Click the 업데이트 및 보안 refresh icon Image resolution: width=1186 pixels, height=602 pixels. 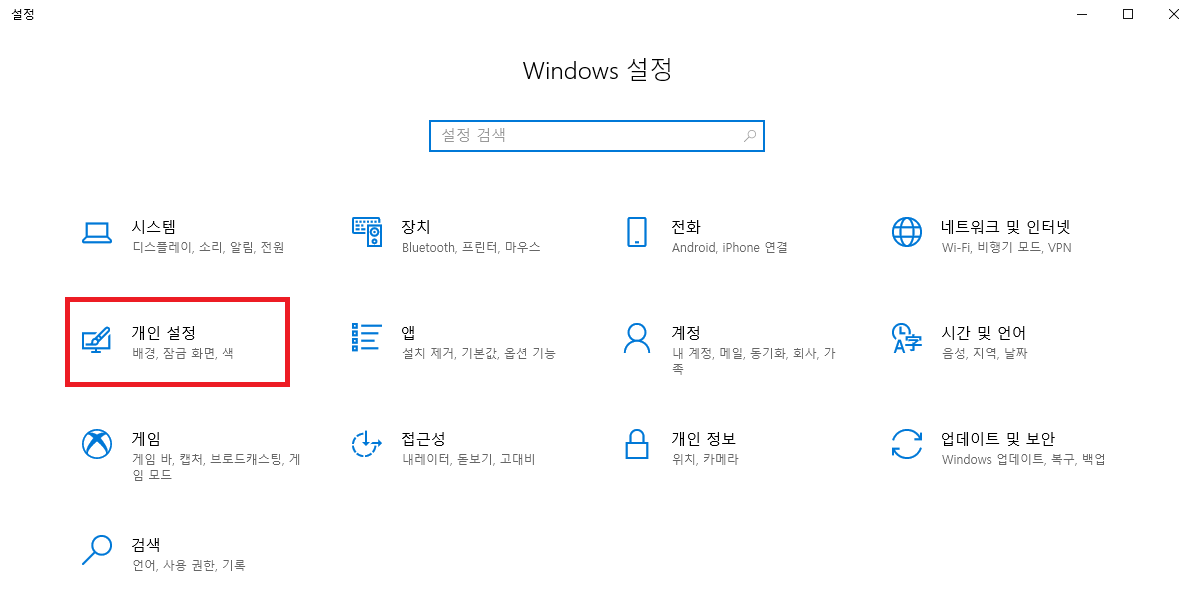907,444
